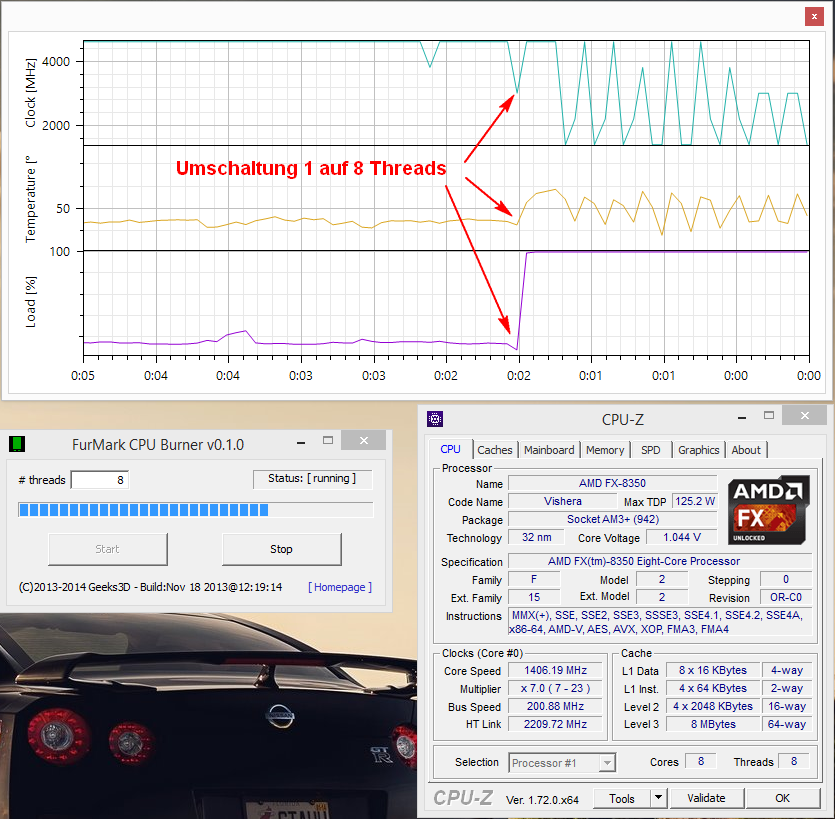
Task: Click the 32 nm Technology value
Action: click(536, 537)
